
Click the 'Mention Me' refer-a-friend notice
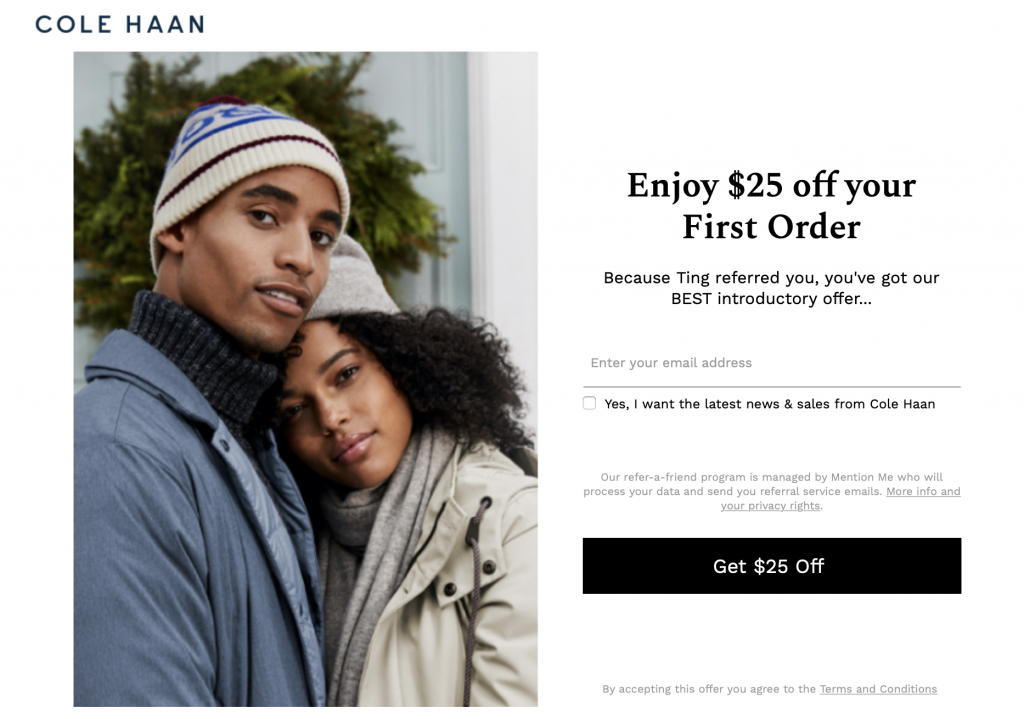[x=771, y=491]
